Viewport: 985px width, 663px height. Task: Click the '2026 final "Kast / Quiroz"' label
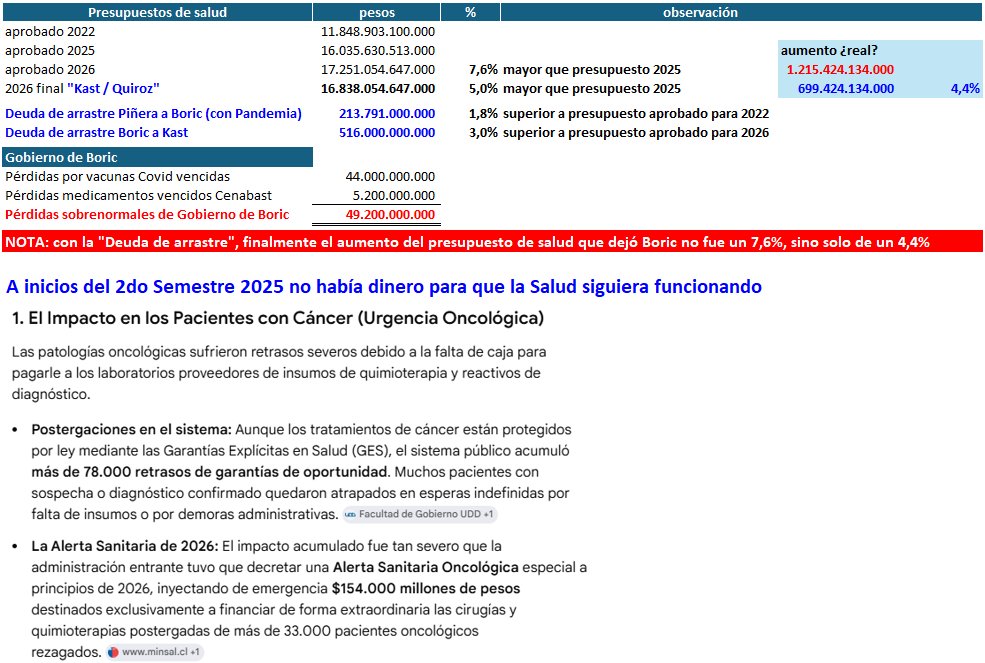[82, 88]
